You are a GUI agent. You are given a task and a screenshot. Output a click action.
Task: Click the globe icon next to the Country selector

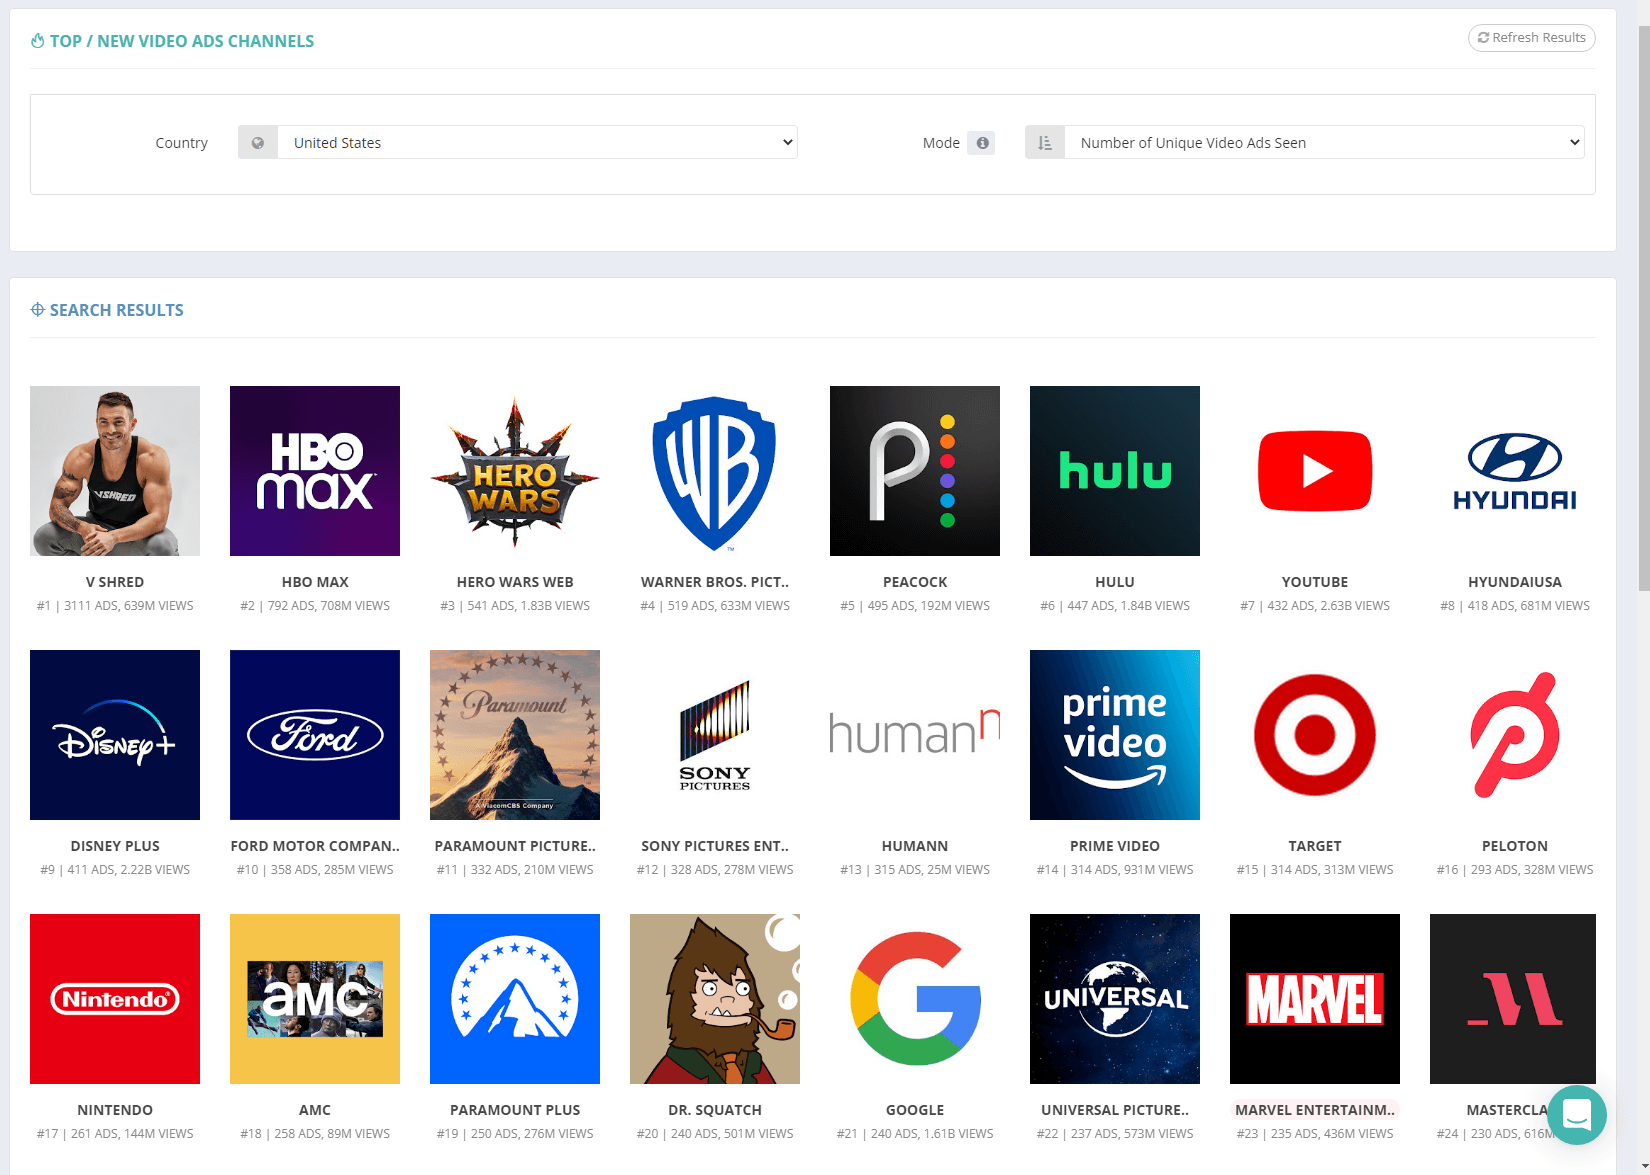[x=257, y=142]
